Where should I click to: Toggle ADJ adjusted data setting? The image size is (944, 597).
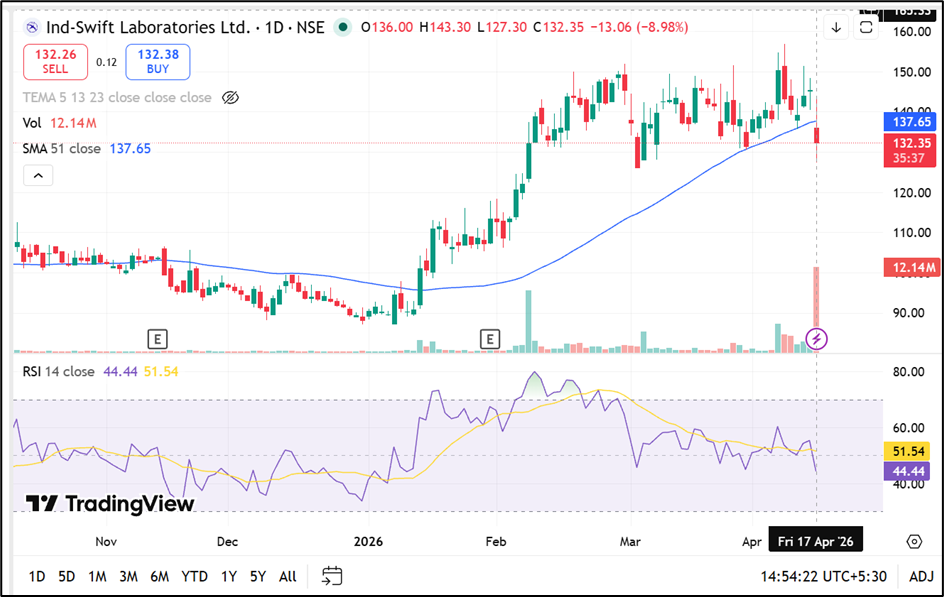point(921,576)
